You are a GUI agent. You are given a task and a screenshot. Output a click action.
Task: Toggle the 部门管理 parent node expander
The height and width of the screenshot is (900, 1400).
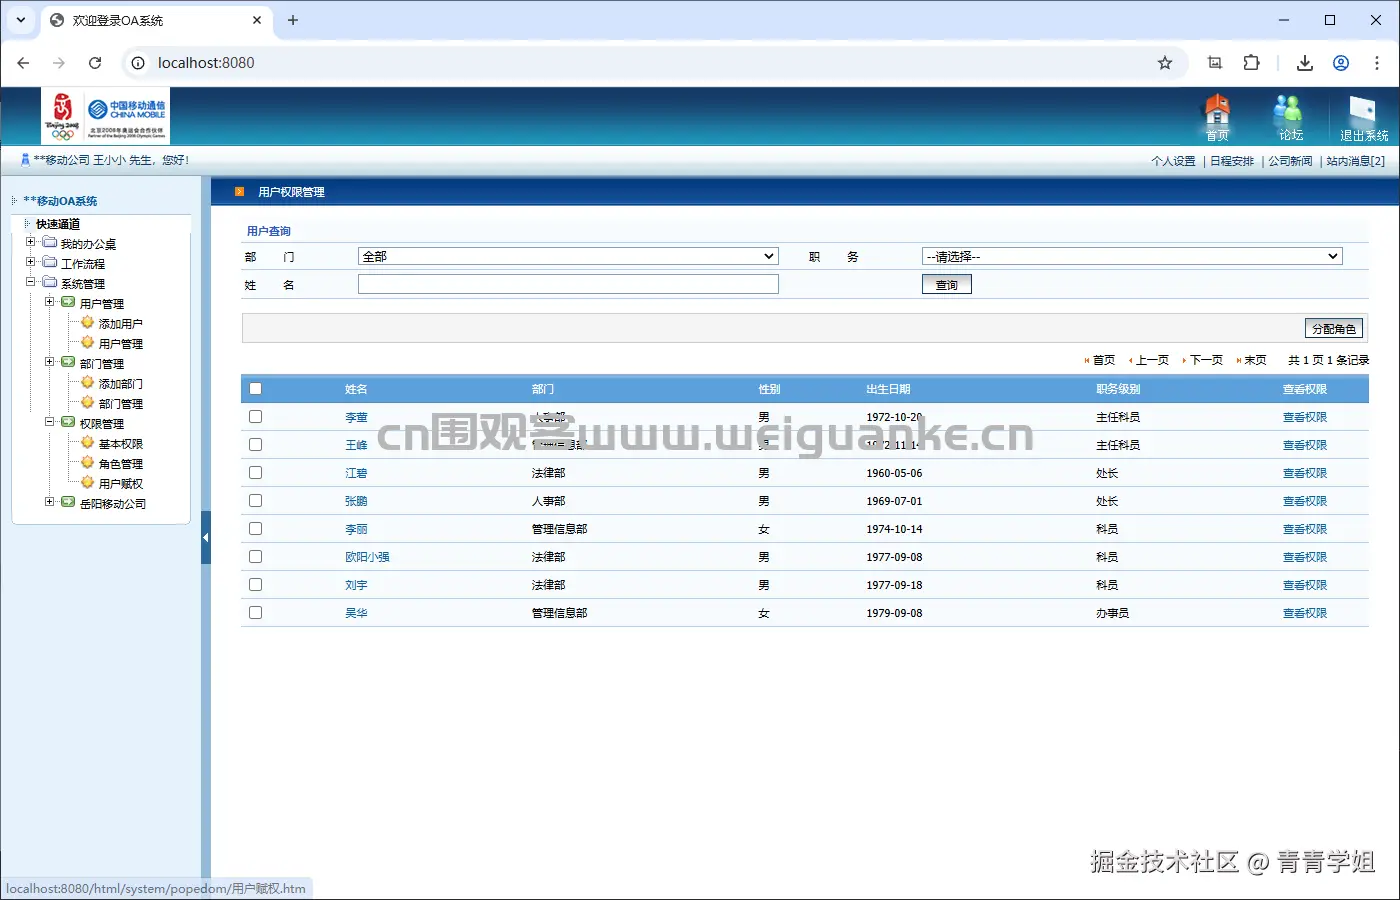(x=49, y=362)
